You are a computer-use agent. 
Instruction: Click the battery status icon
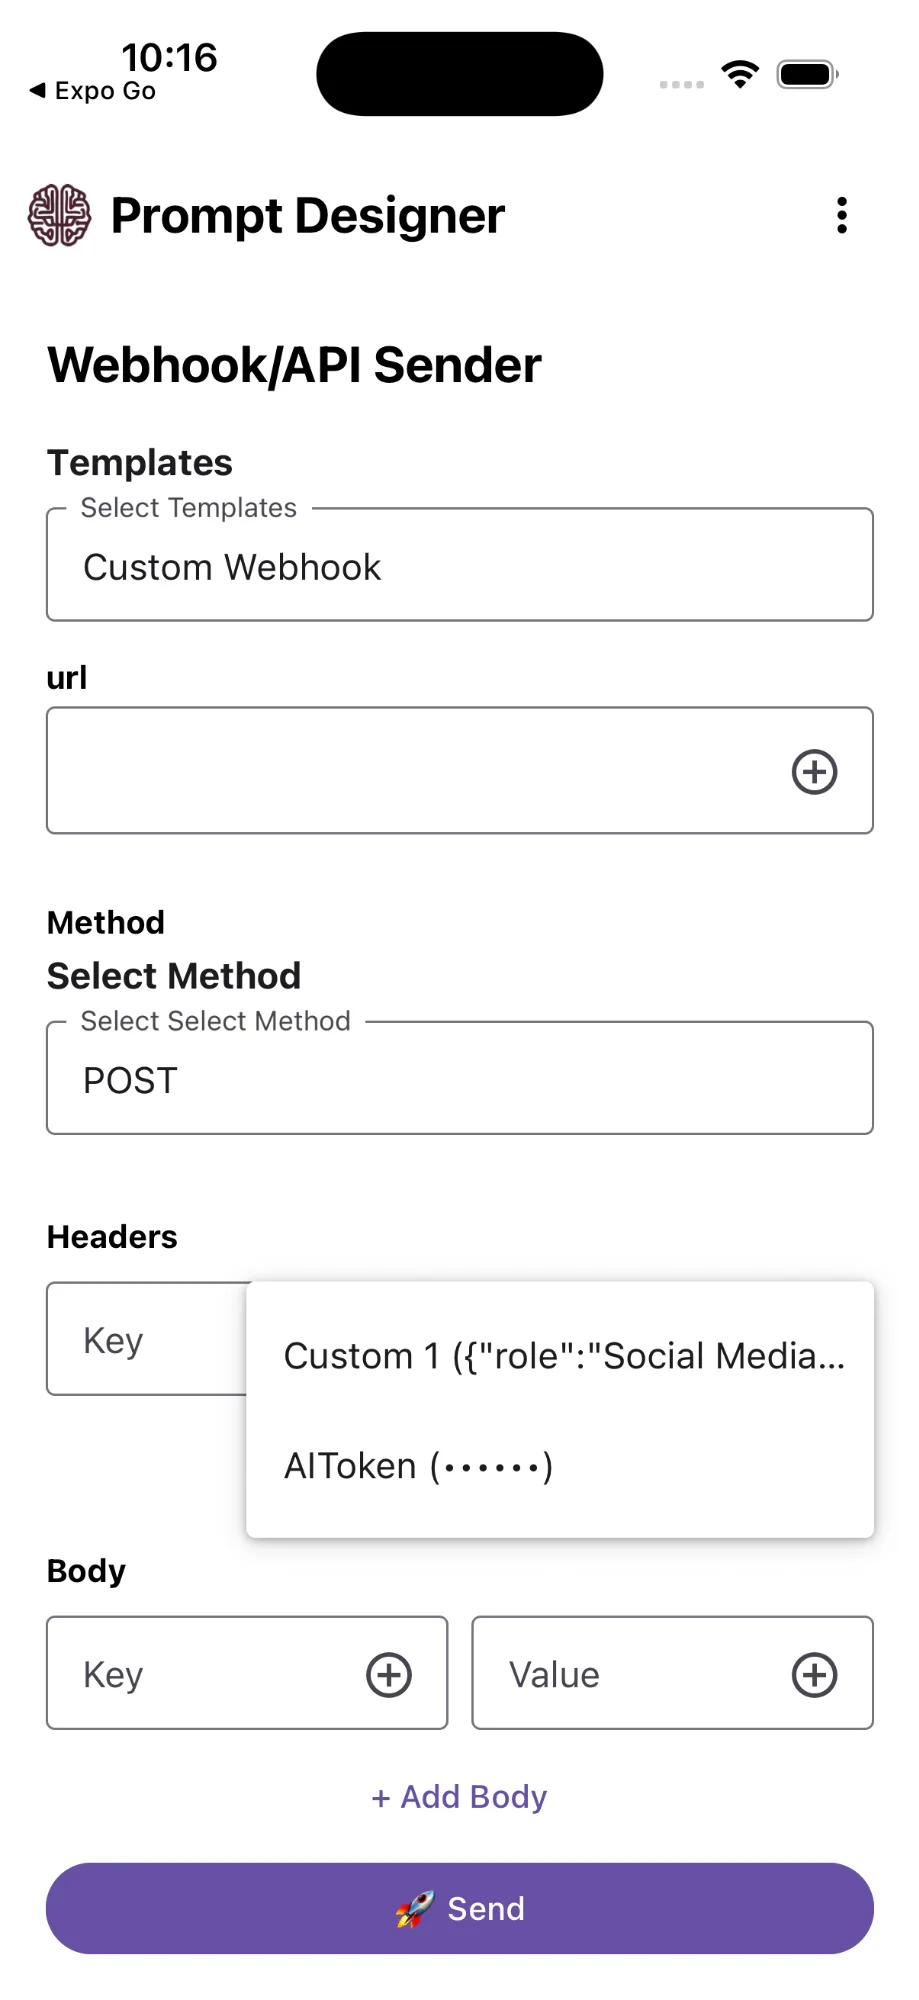pos(807,75)
